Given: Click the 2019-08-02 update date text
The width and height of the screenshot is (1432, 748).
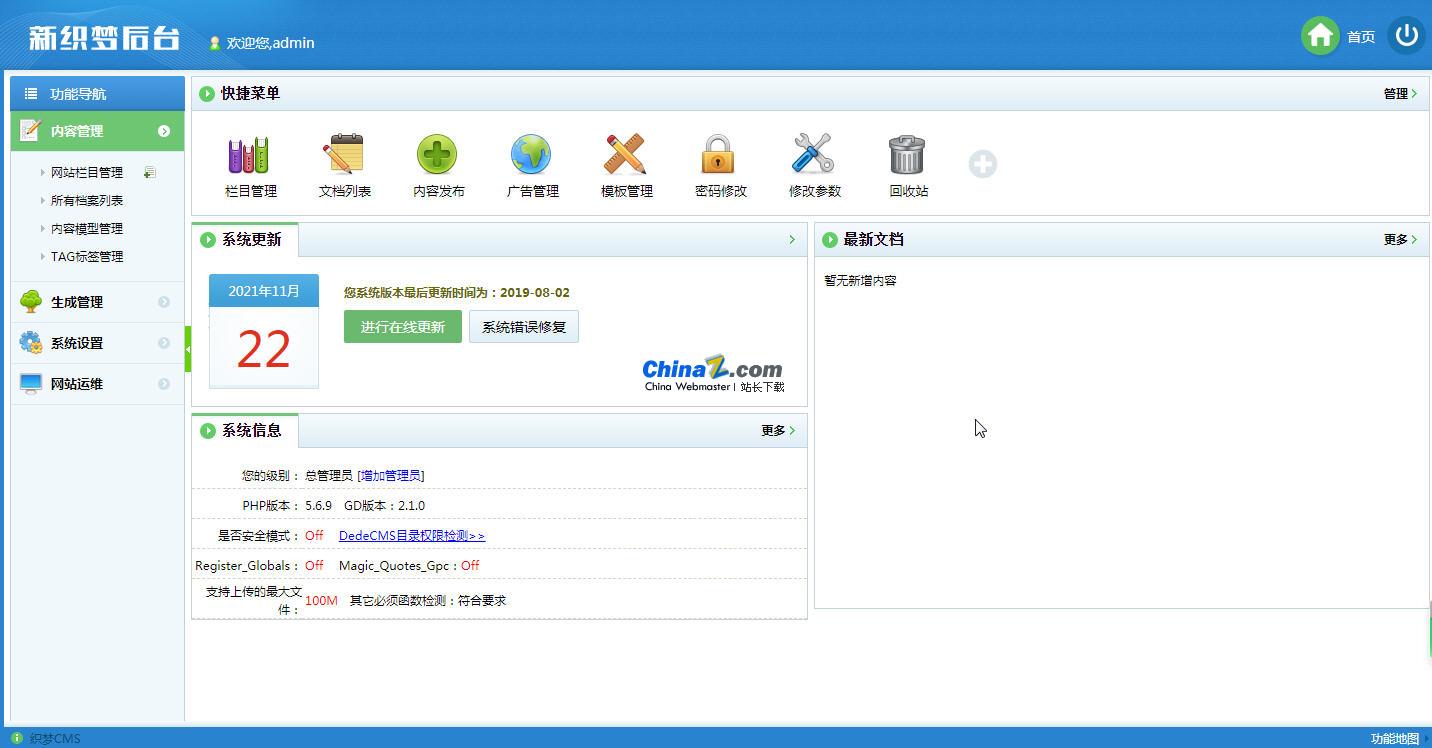Looking at the screenshot, I should (535, 292).
